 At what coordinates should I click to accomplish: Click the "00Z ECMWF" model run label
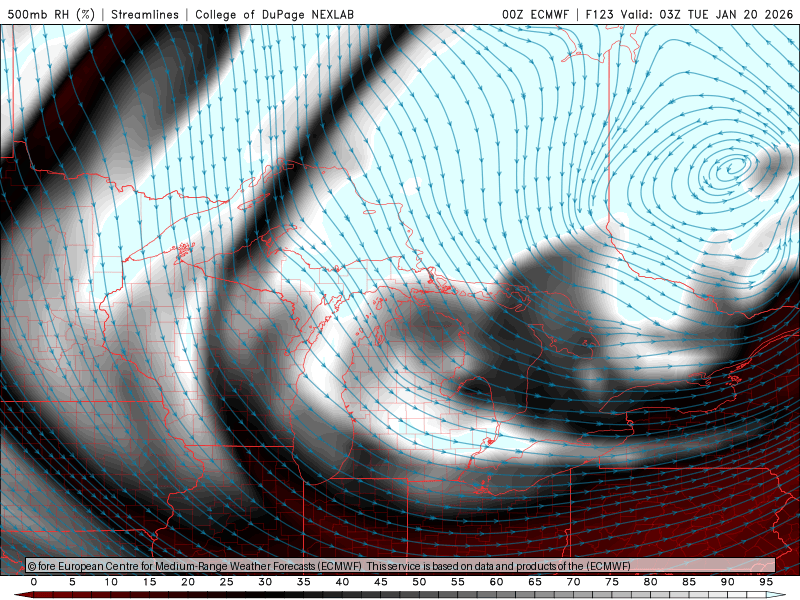click(x=535, y=14)
